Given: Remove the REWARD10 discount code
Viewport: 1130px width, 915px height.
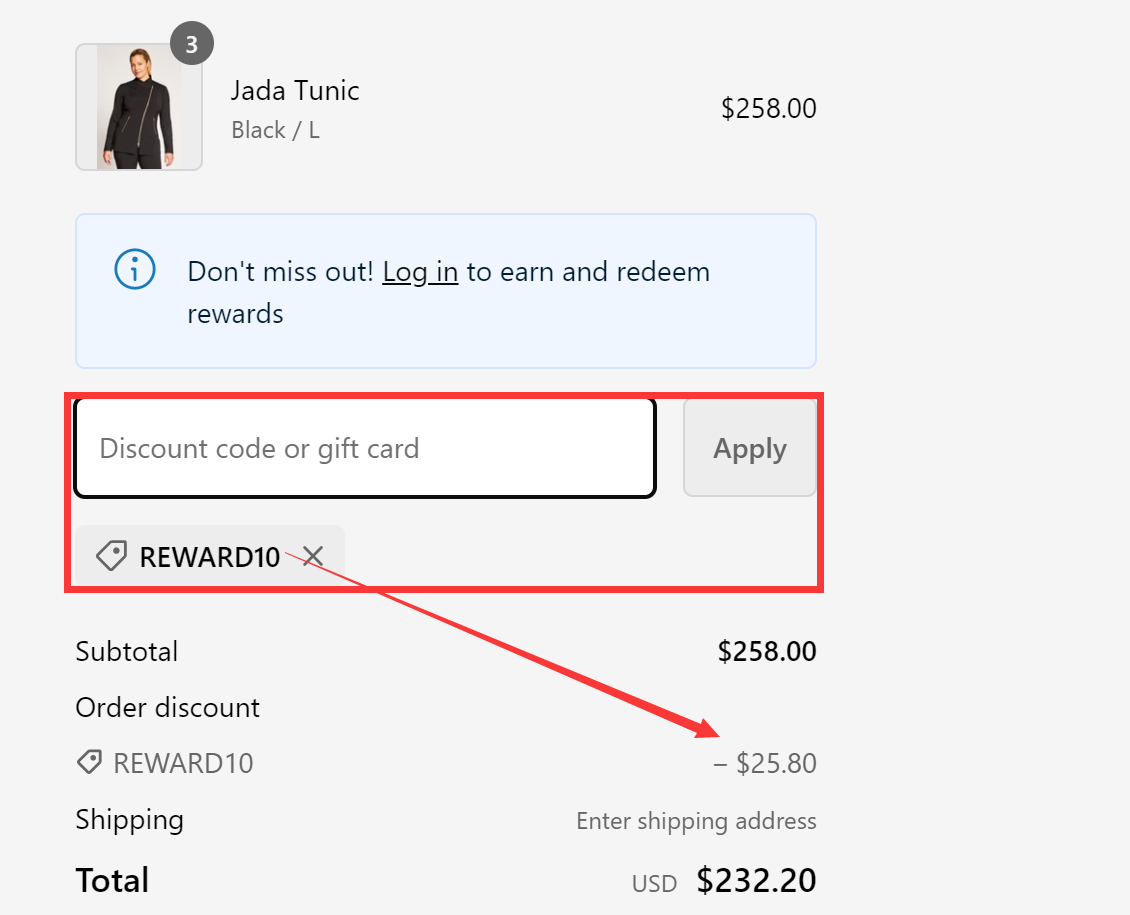Looking at the screenshot, I should click(311, 556).
